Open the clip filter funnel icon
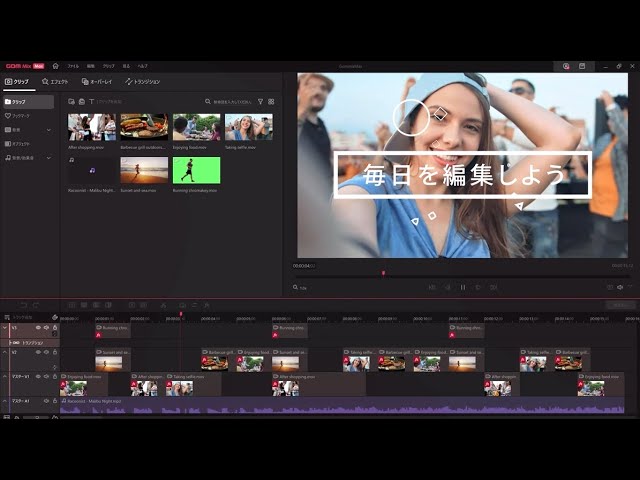Screen dimensions: 640x480 (x=260, y=102)
